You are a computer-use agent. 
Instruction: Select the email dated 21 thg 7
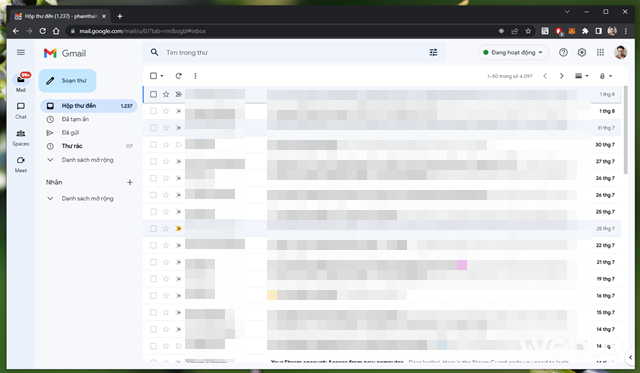pyautogui.click(x=153, y=262)
